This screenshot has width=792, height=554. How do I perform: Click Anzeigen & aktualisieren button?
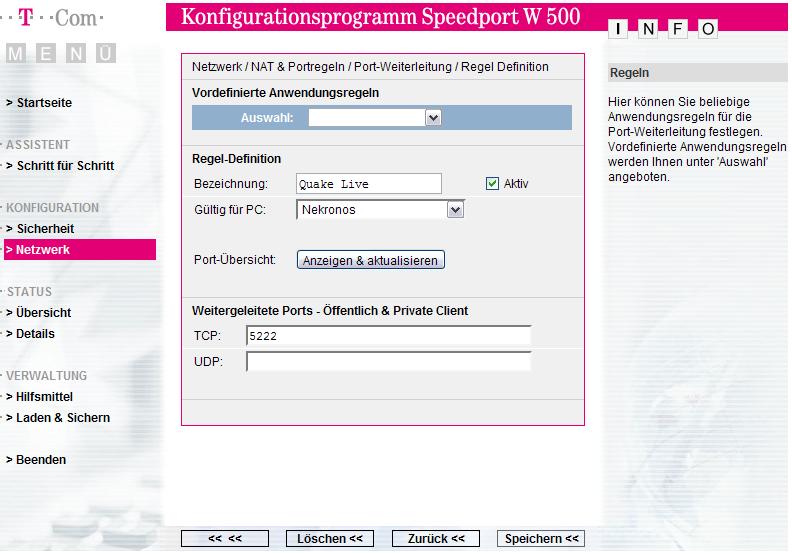(371, 260)
